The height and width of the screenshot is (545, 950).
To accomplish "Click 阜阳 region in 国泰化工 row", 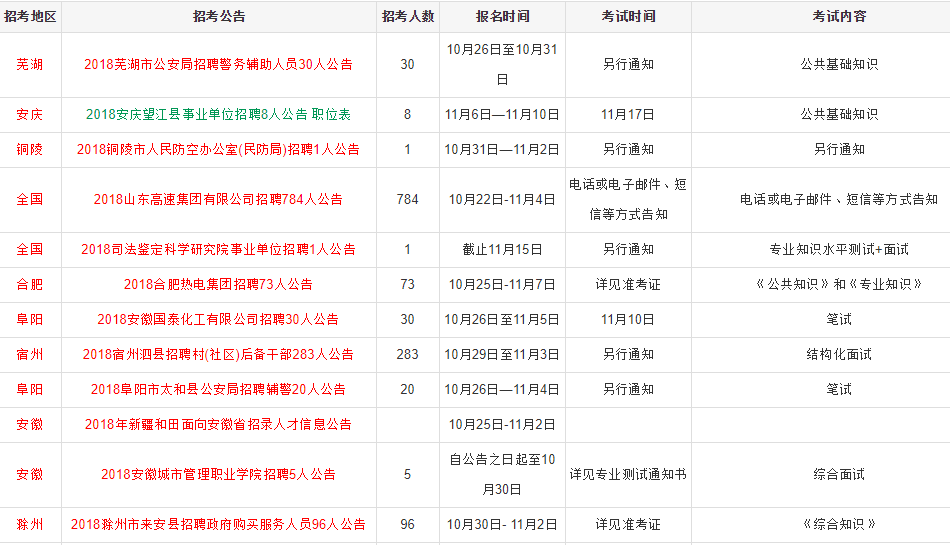I will (x=30, y=320).
